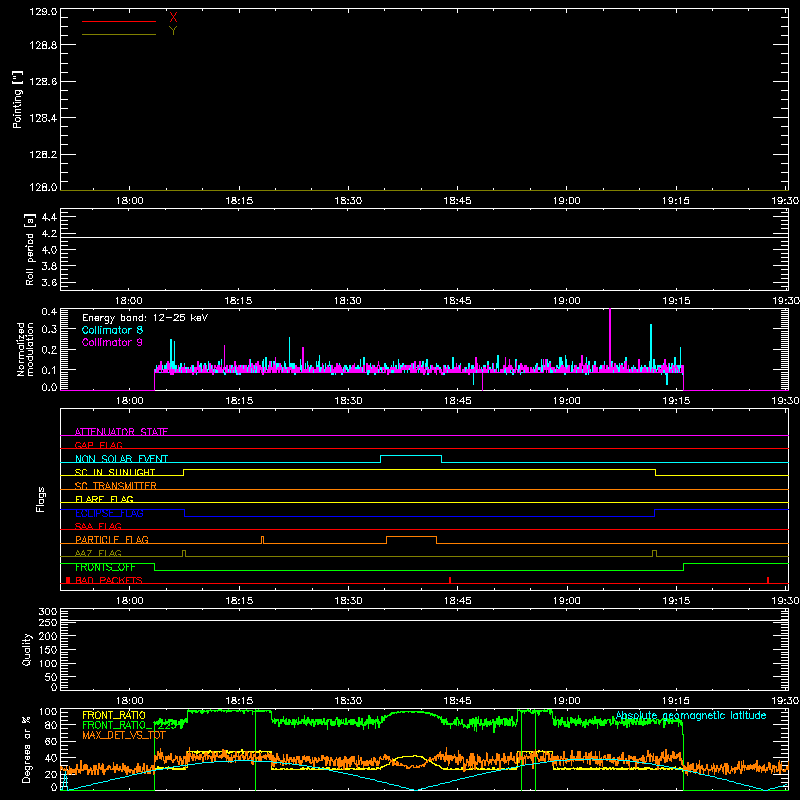This screenshot has height=800, width=800.
Task: Click the FRONTS_OFF flag label
Action: (x=105, y=567)
